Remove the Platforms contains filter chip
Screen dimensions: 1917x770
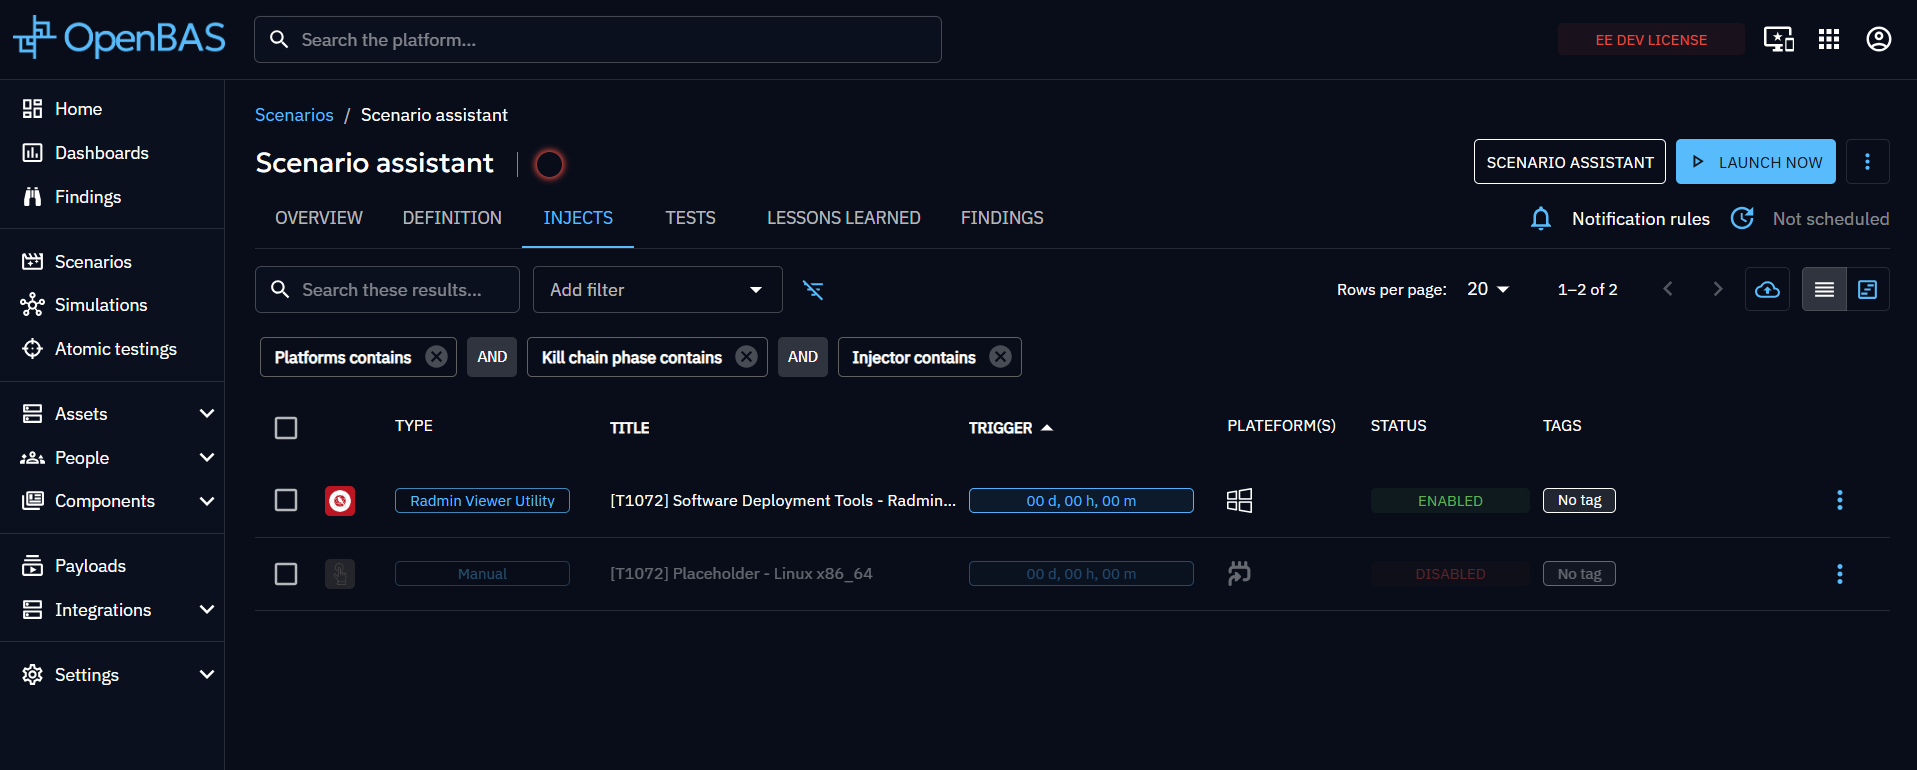click(436, 357)
